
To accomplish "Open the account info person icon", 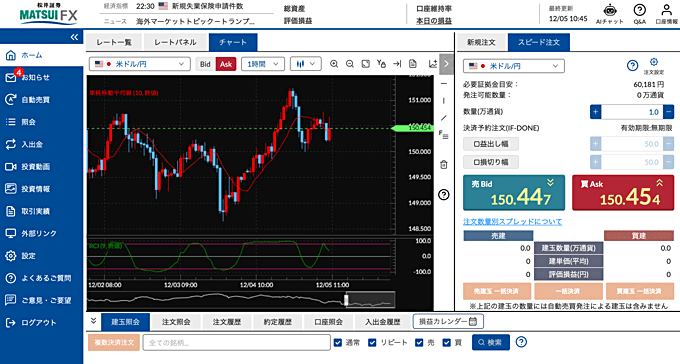I will 667,10.
